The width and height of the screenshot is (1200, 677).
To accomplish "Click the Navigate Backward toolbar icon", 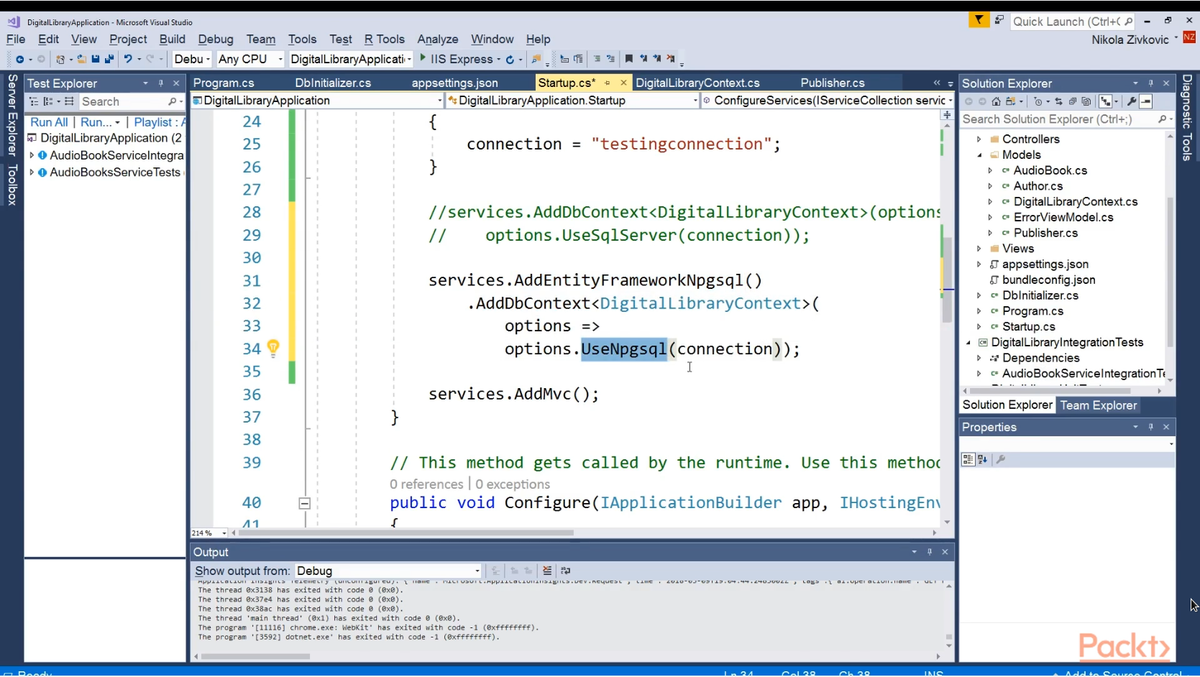I will (x=20, y=59).
